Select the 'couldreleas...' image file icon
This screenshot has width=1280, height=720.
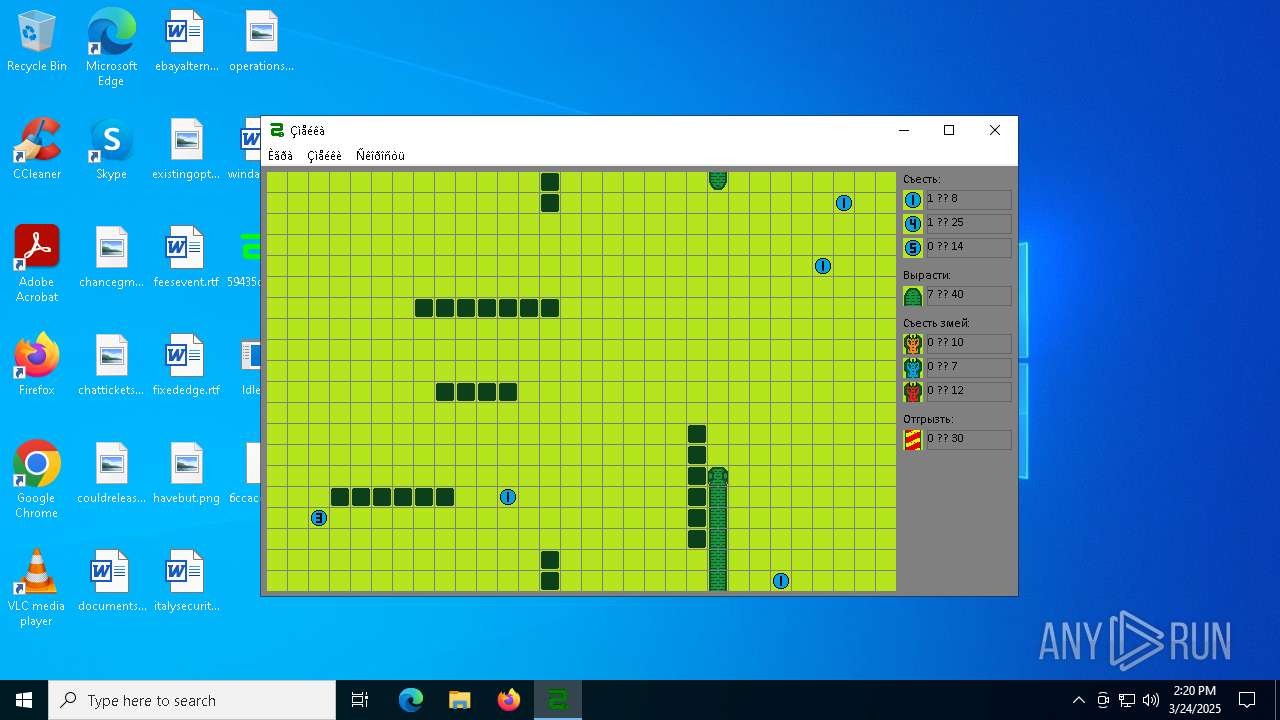coord(111,473)
